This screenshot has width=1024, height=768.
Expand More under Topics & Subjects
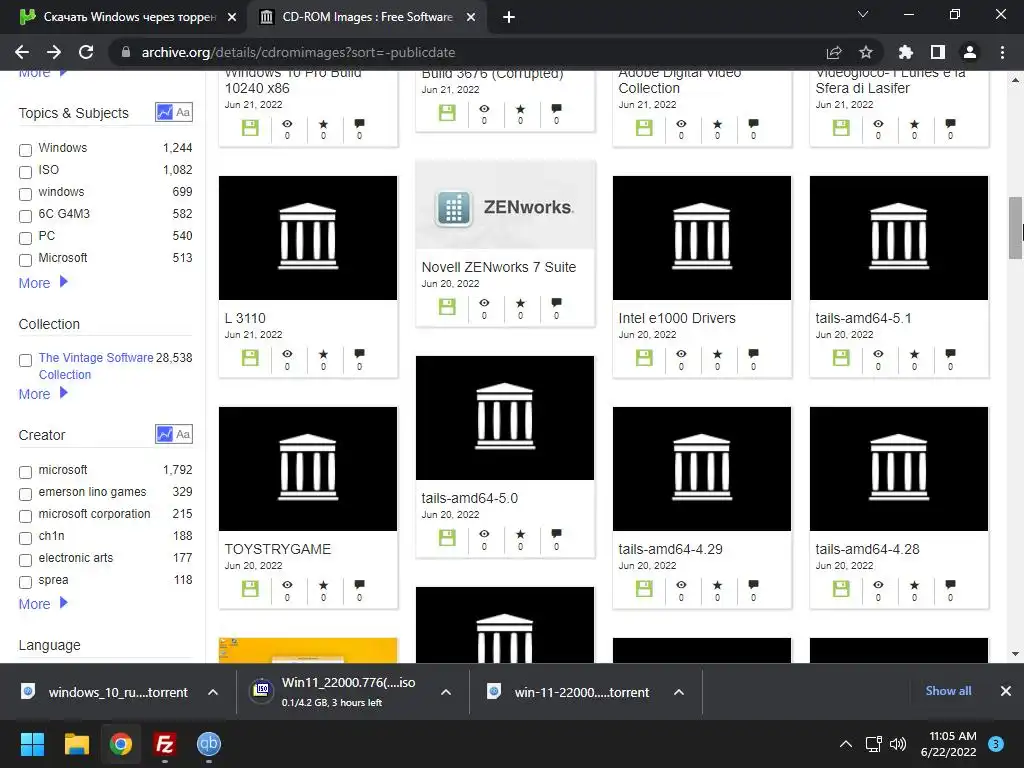(x=43, y=283)
